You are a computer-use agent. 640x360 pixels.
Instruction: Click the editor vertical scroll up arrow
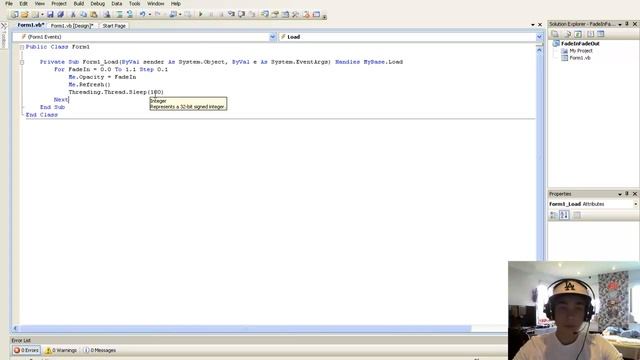tap(539, 50)
